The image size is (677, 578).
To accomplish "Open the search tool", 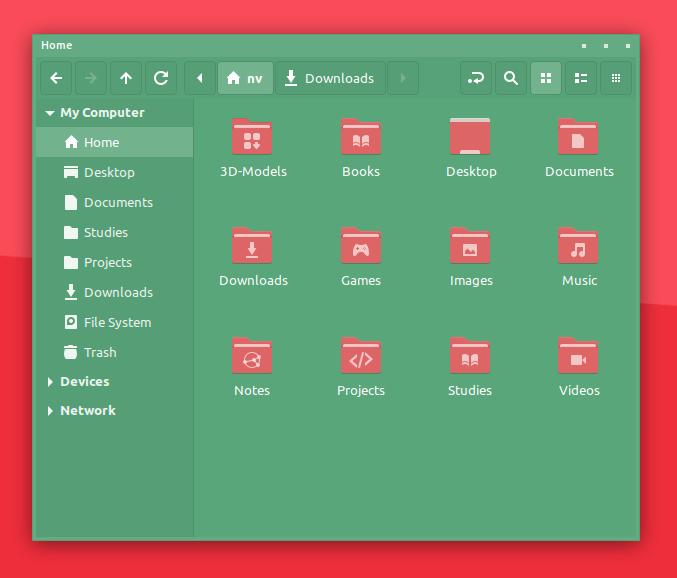I will click(511, 78).
